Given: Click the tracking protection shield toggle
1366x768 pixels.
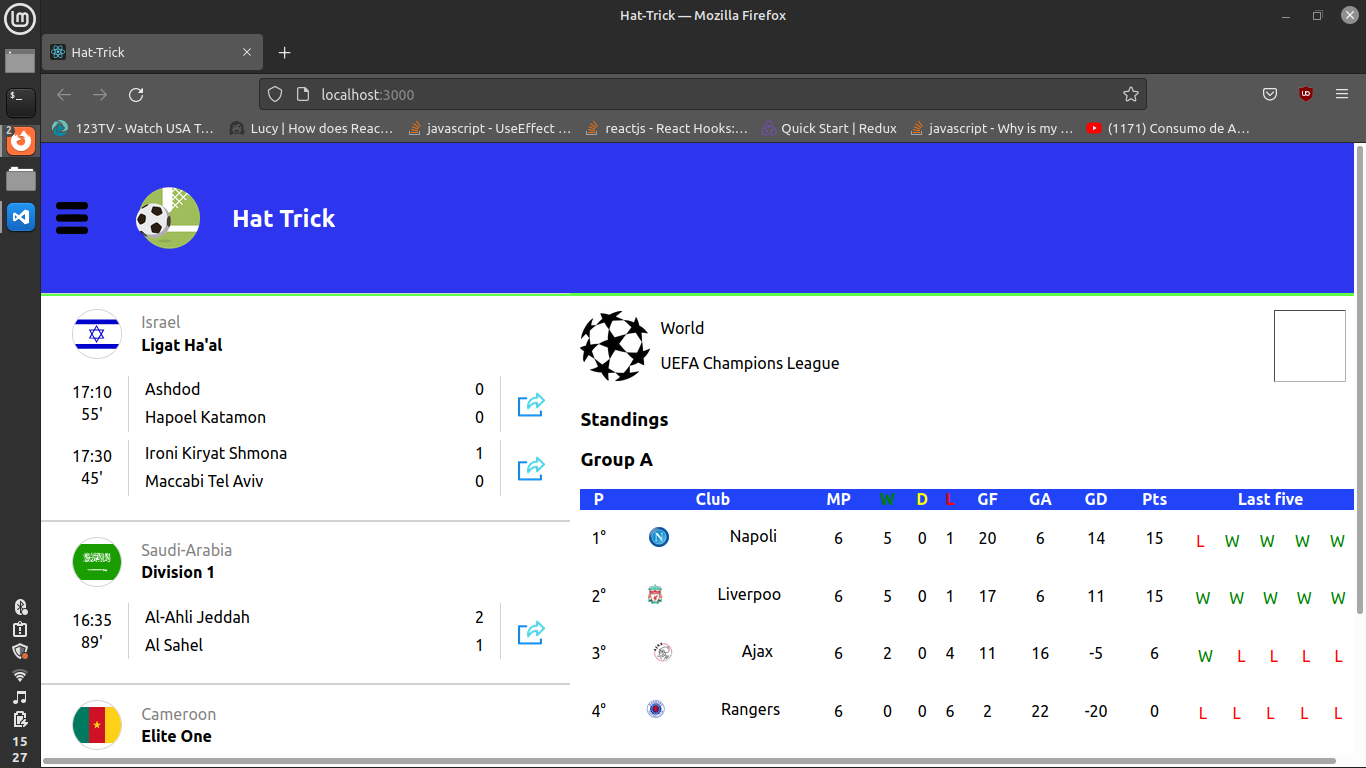Looking at the screenshot, I should point(274,94).
